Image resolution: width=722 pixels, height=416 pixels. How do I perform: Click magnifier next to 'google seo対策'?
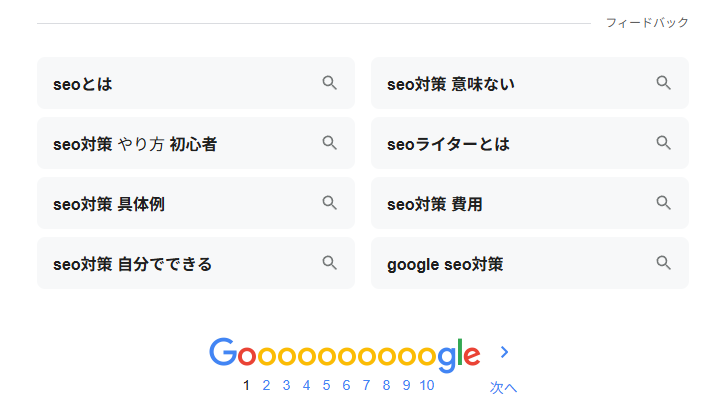tap(663, 263)
